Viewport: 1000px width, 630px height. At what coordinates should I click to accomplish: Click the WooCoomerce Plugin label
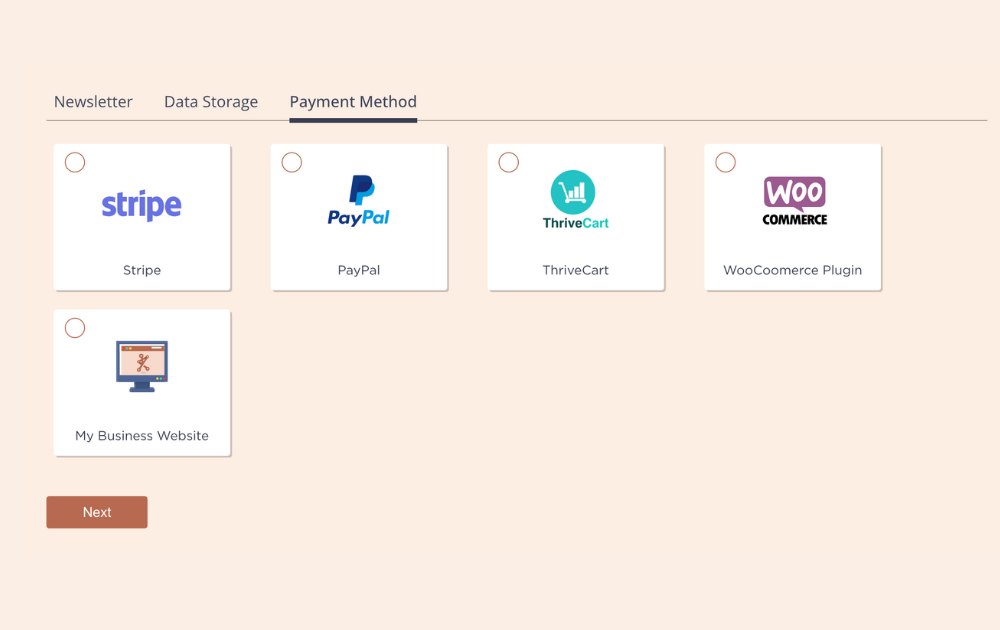point(792,270)
